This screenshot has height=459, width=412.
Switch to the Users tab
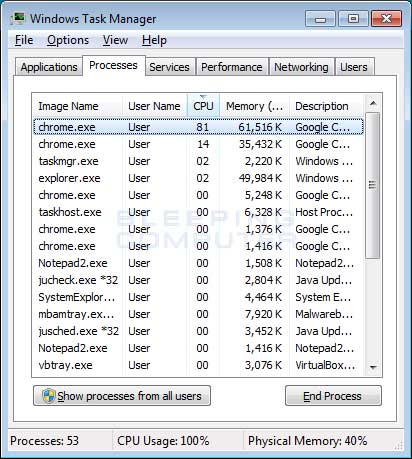tap(354, 67)
